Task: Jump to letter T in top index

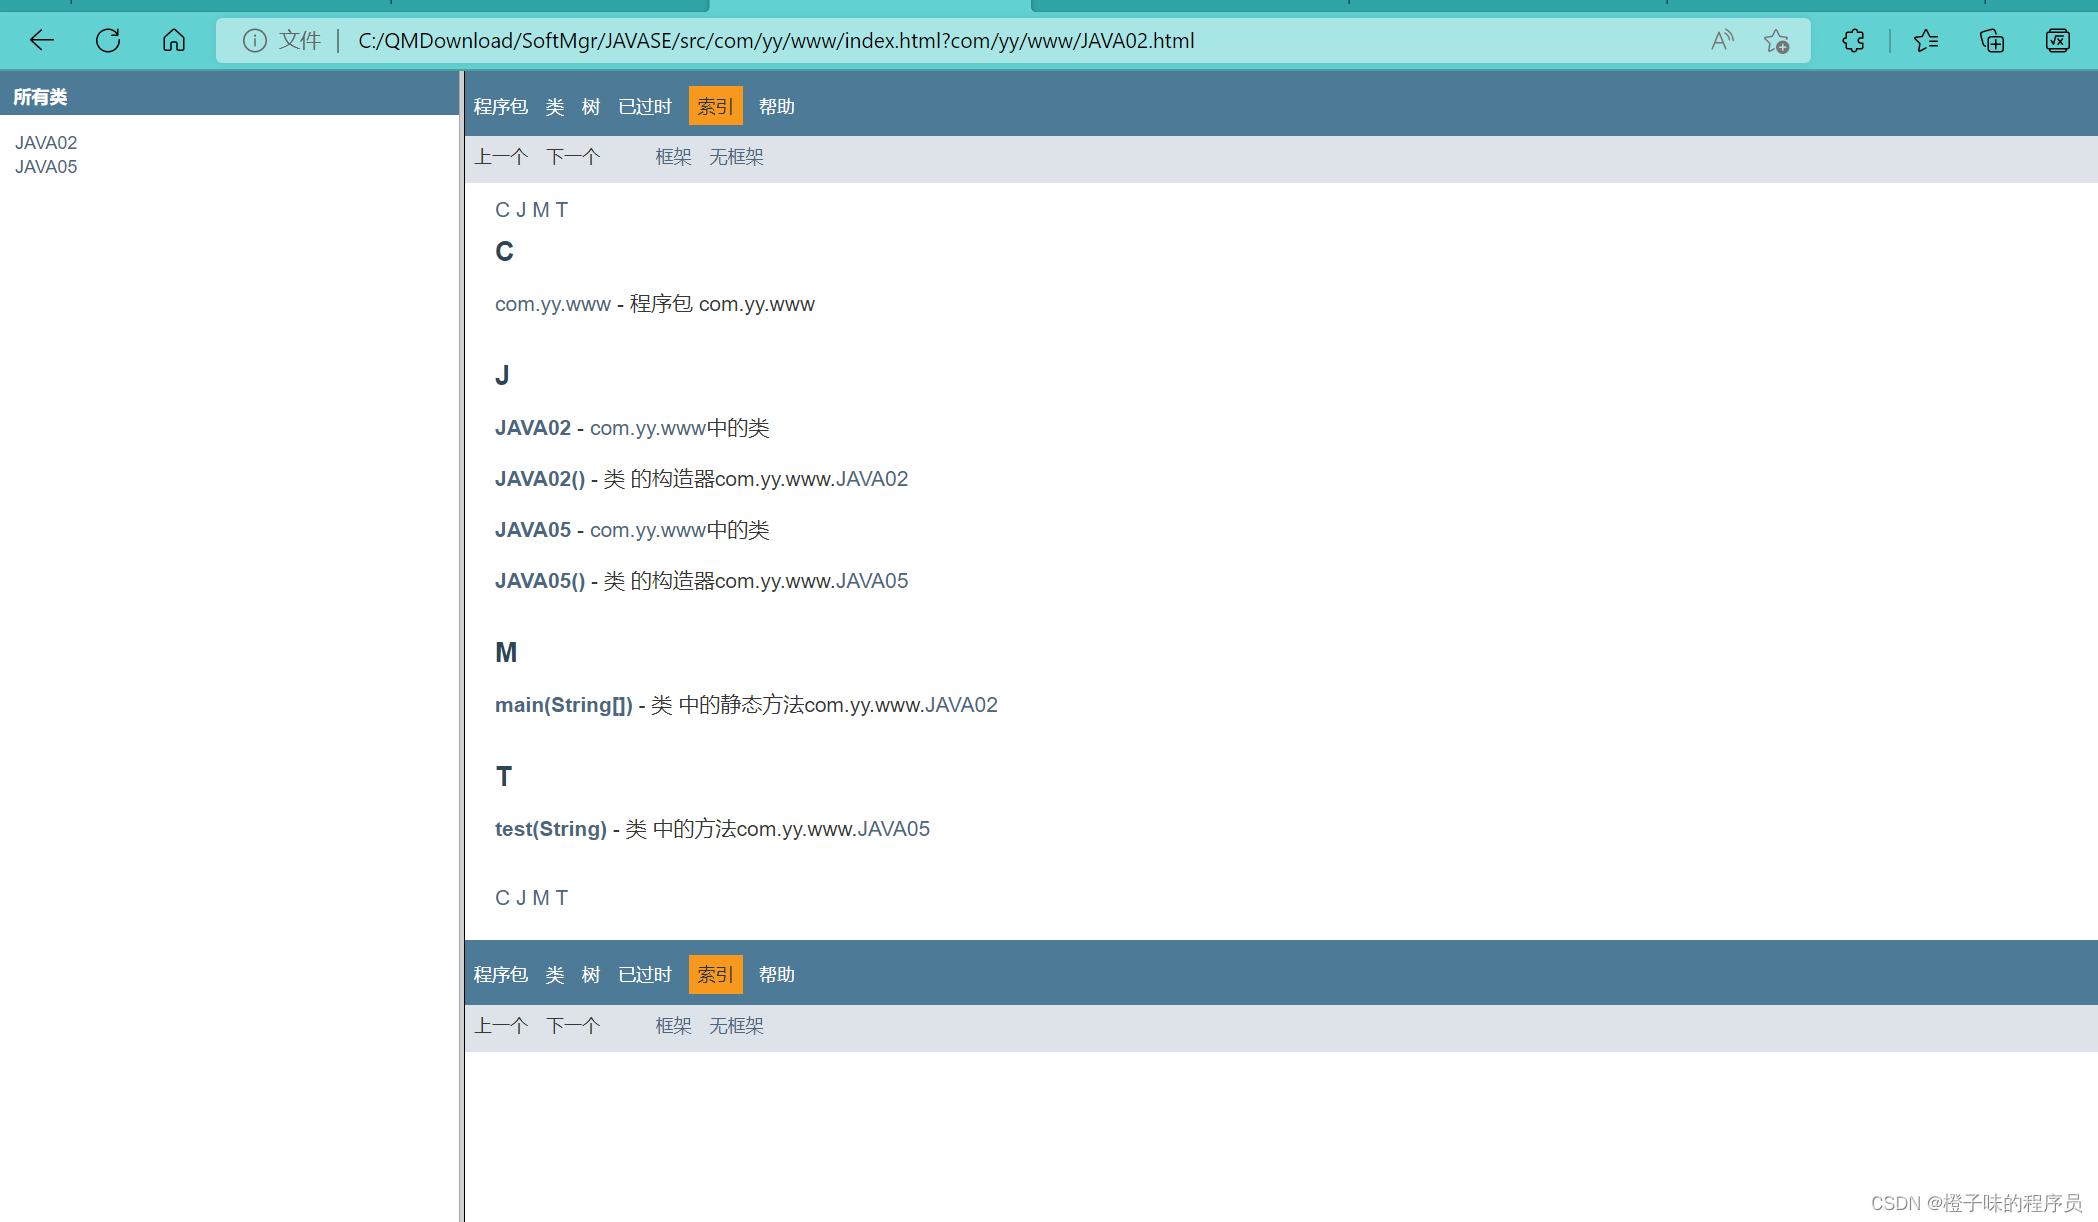Action: point(562,210)
